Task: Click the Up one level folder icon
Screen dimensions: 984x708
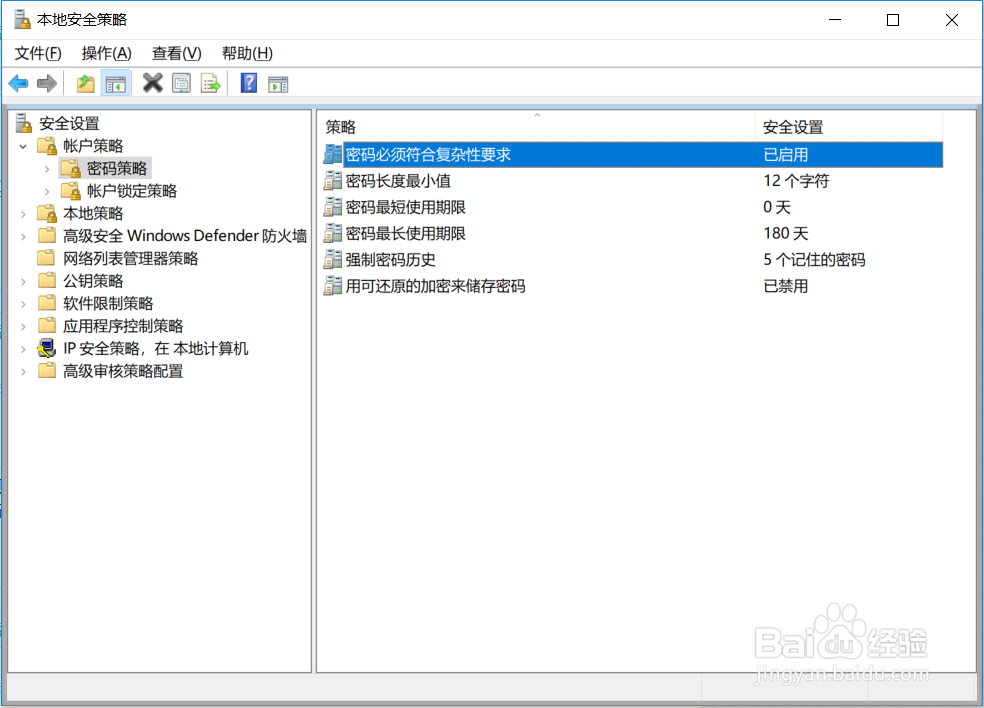Action: click(x=85, y=83)
